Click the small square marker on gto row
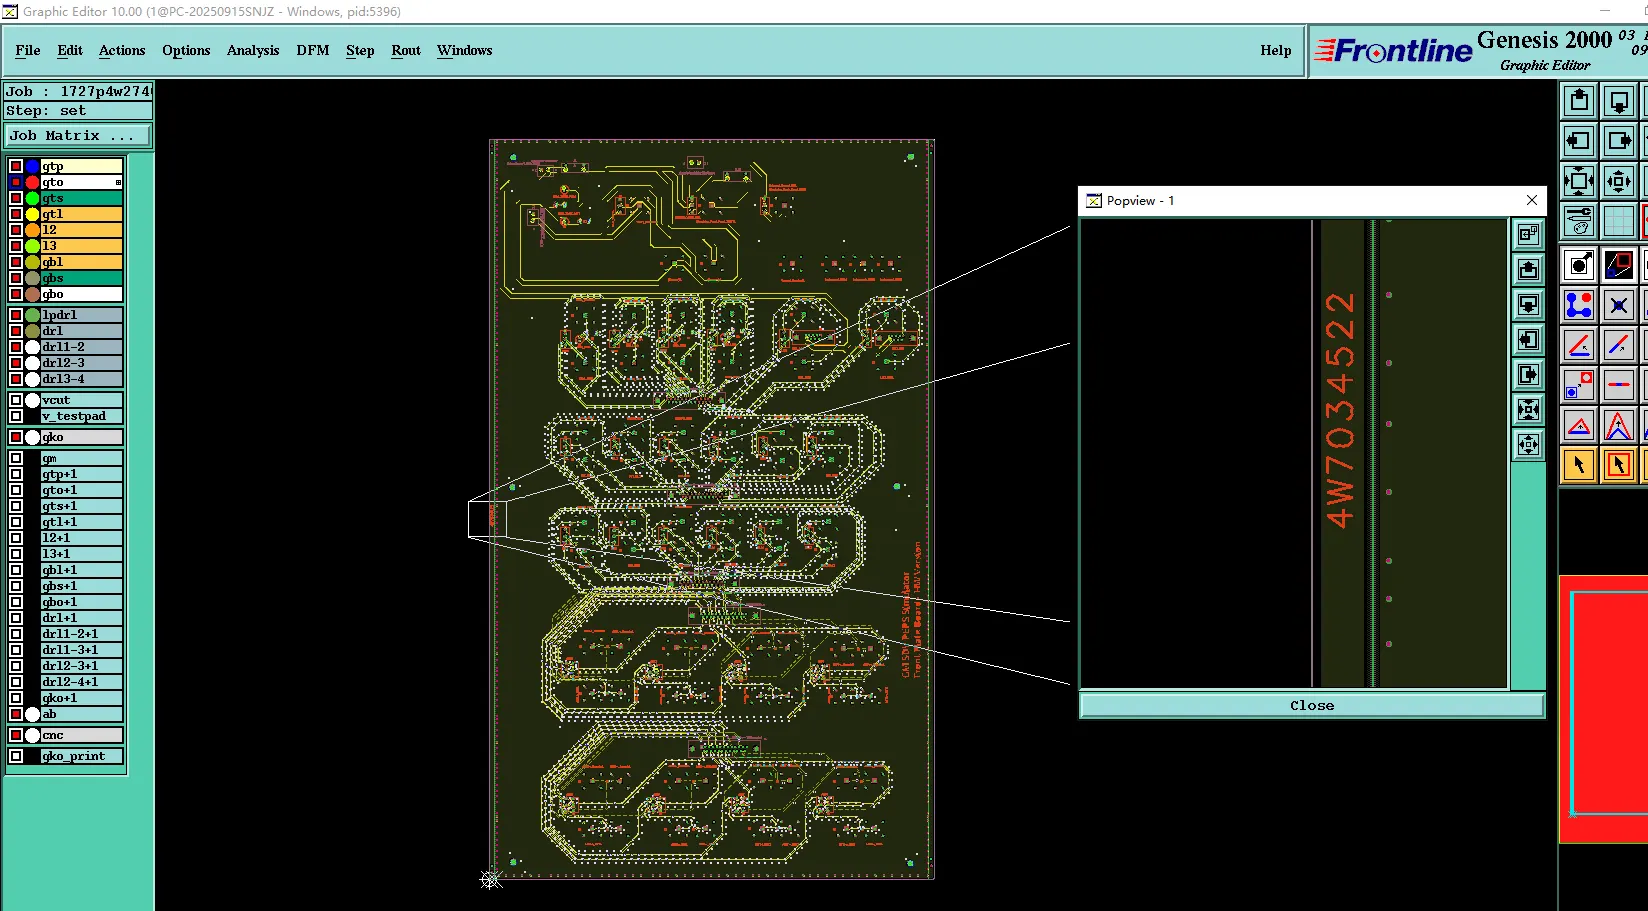Image resolution: width=1648 pixels, height=911 pixels. [x=118, y=182]
